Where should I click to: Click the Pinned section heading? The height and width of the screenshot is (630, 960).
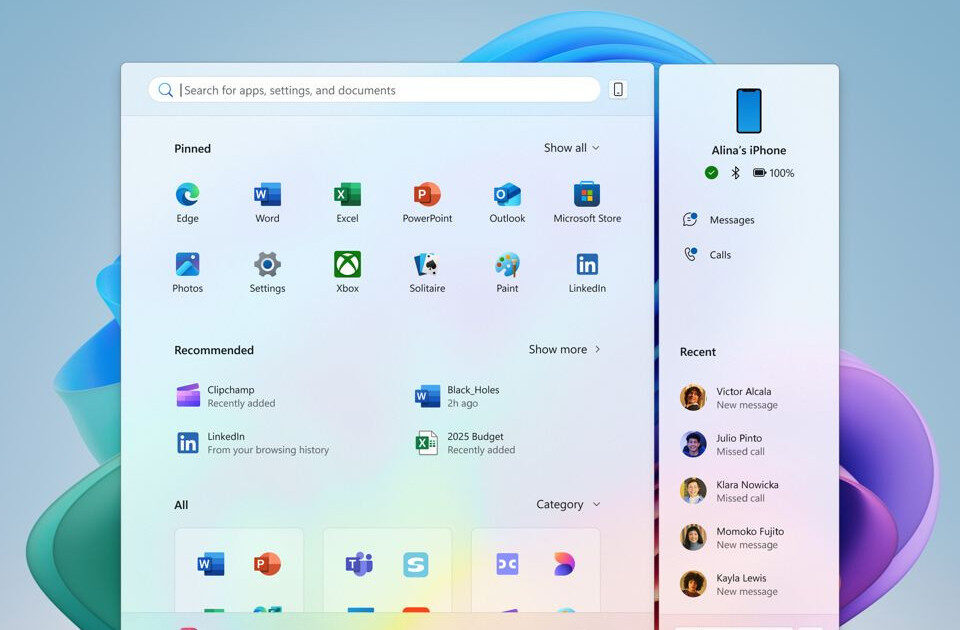(192, 148)
